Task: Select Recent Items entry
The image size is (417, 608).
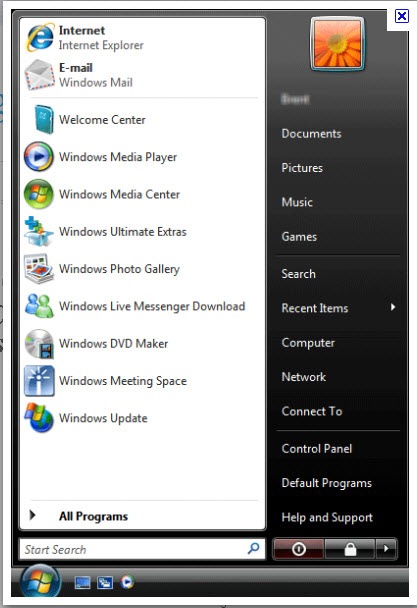Action: pos(315,308)
